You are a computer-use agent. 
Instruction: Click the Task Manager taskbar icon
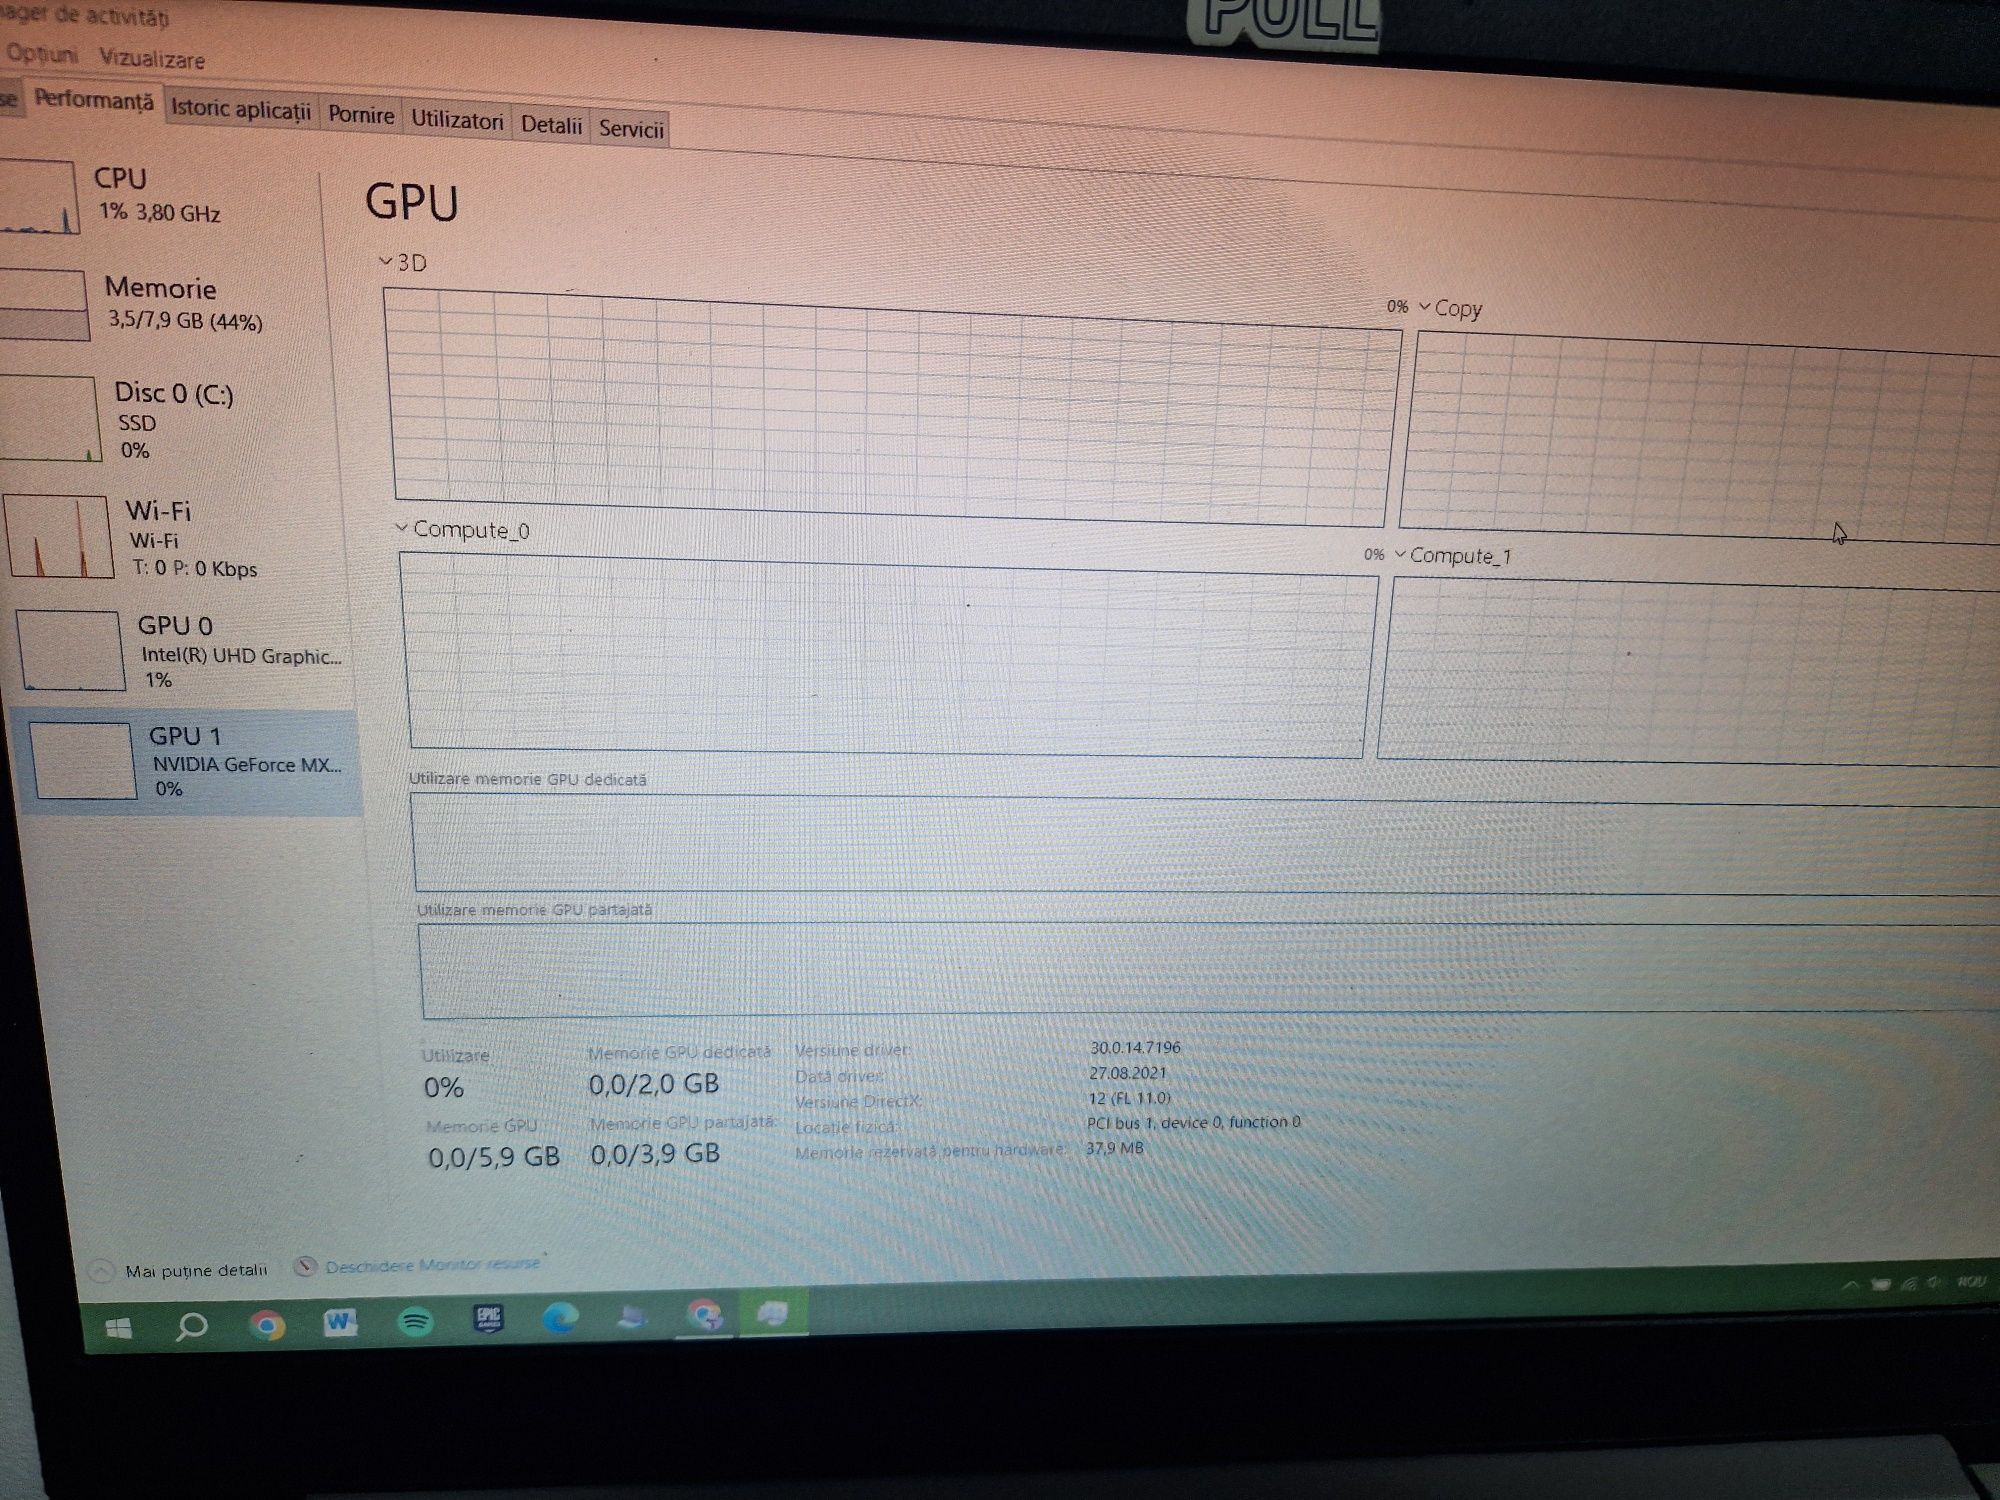tap(773, 1313)
